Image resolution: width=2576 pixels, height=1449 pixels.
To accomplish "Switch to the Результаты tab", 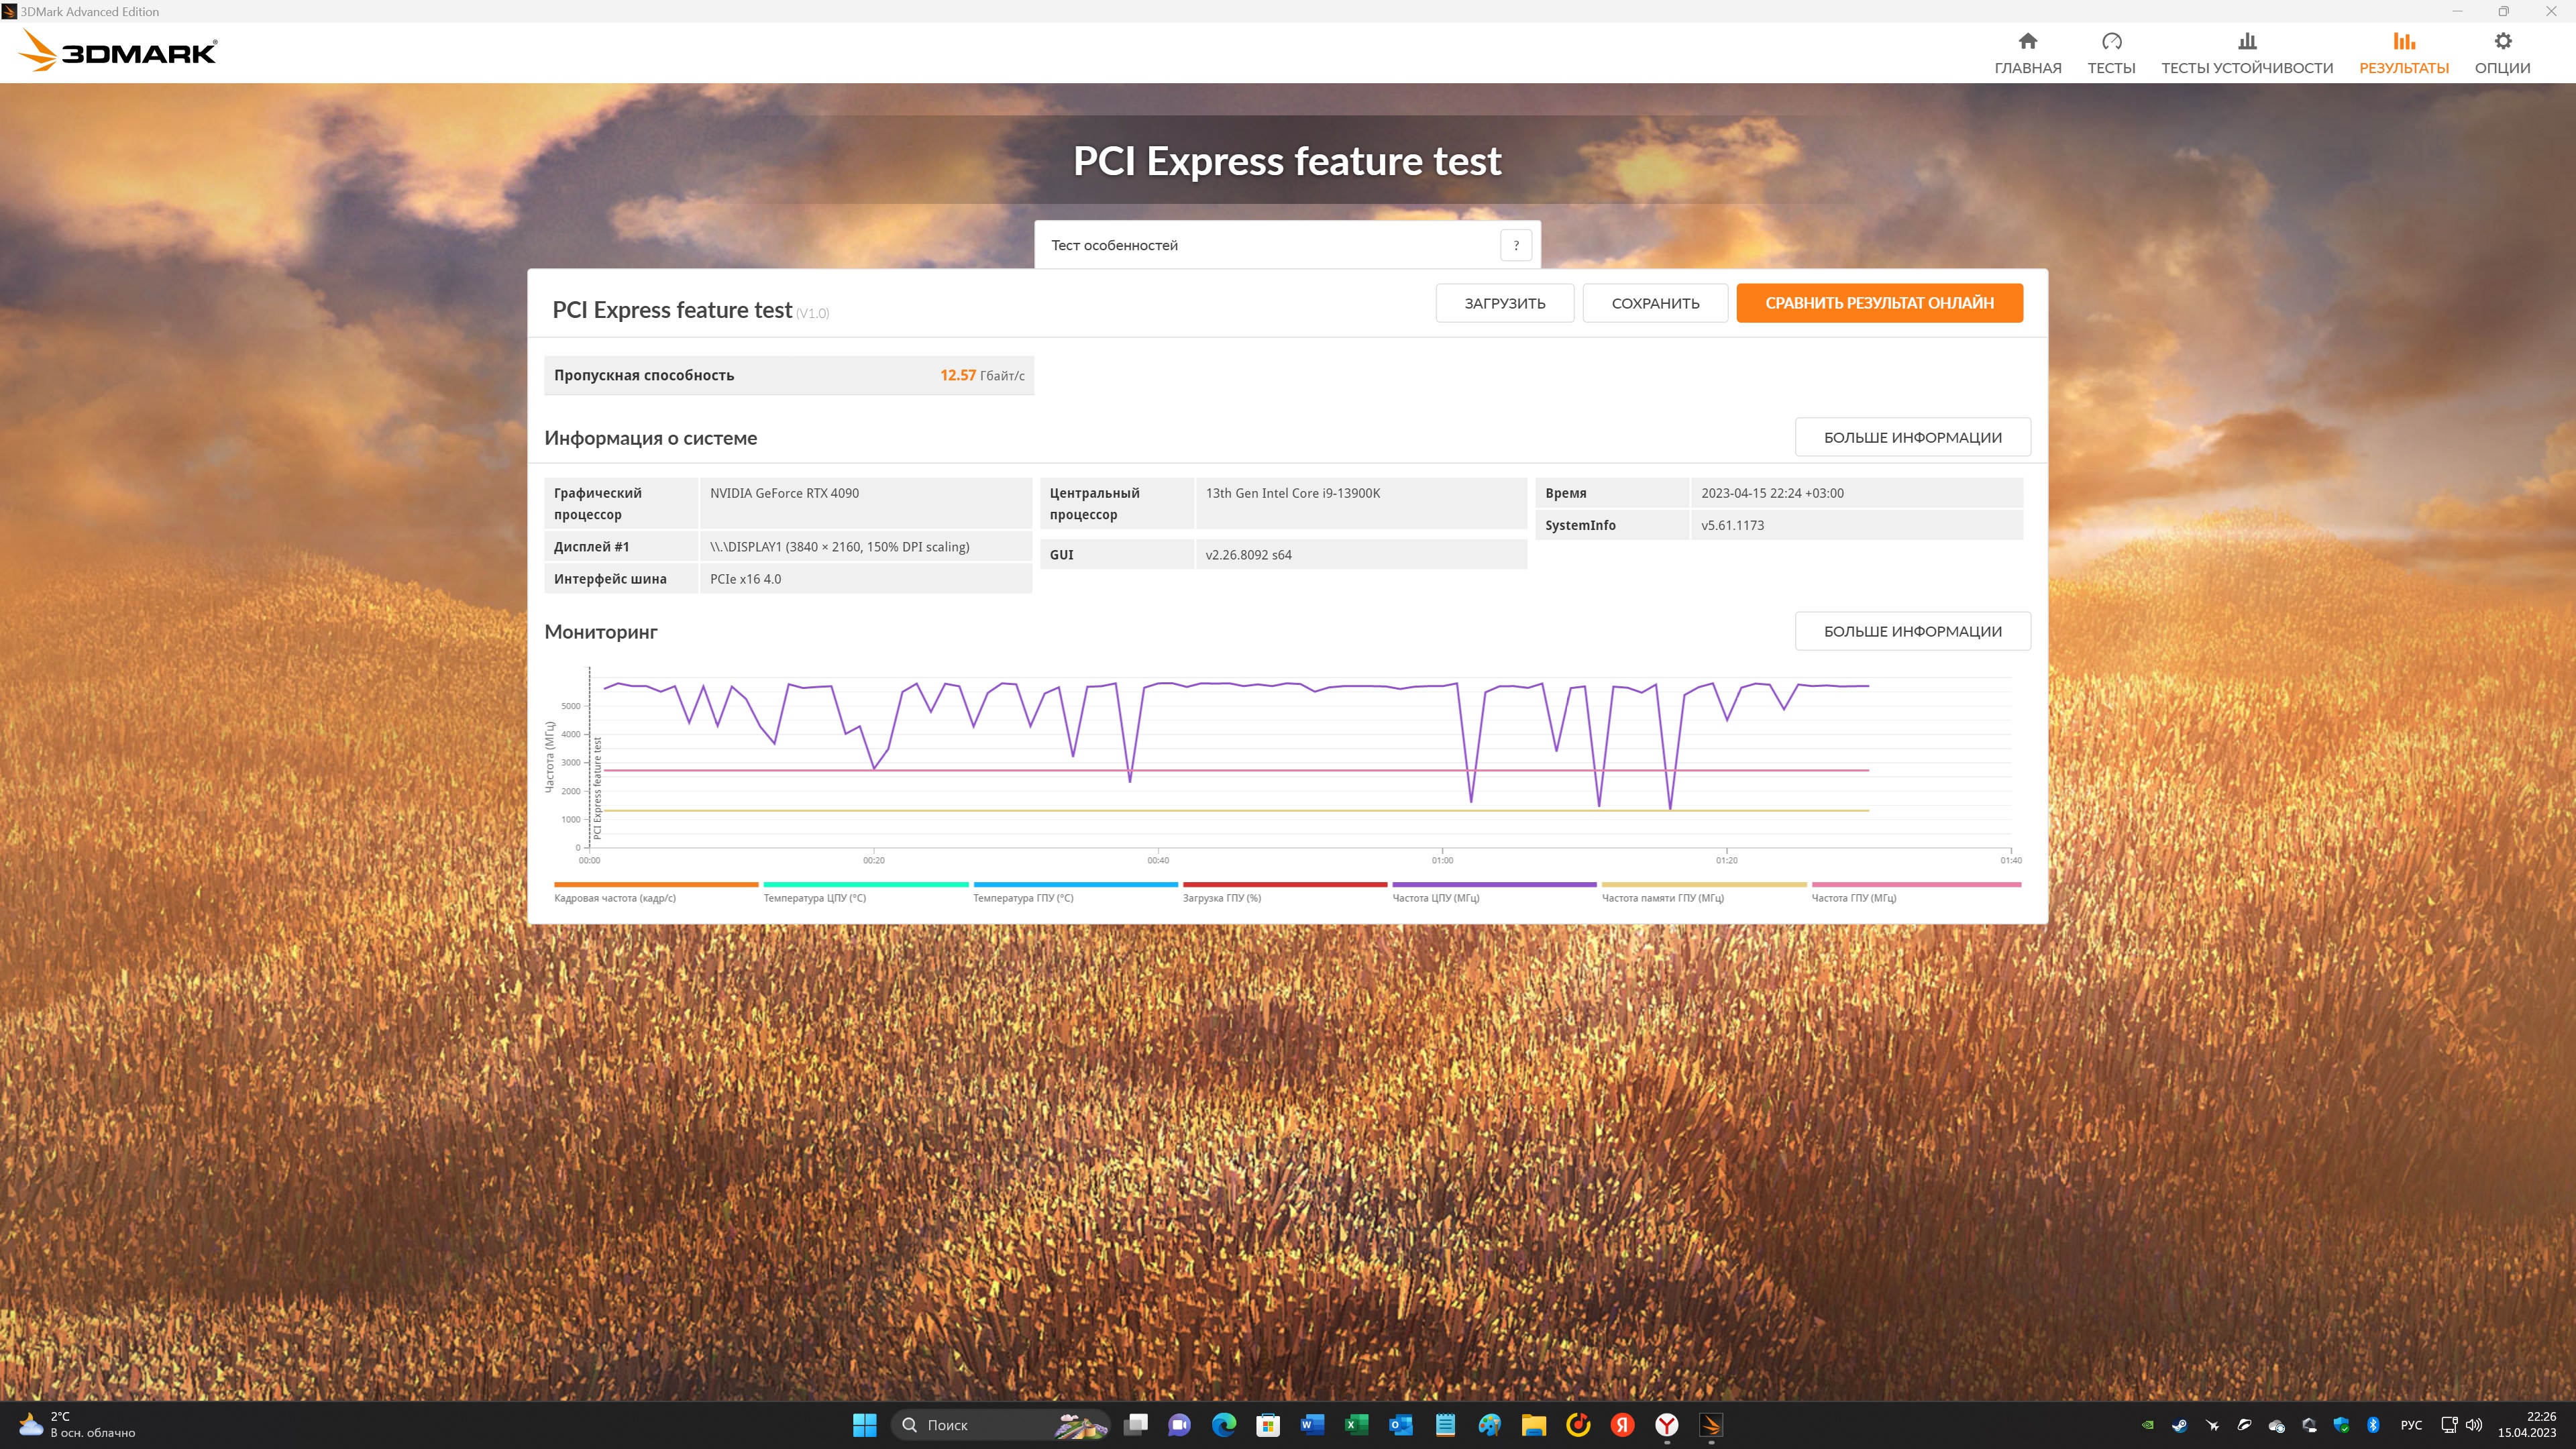I will 2403,52.
